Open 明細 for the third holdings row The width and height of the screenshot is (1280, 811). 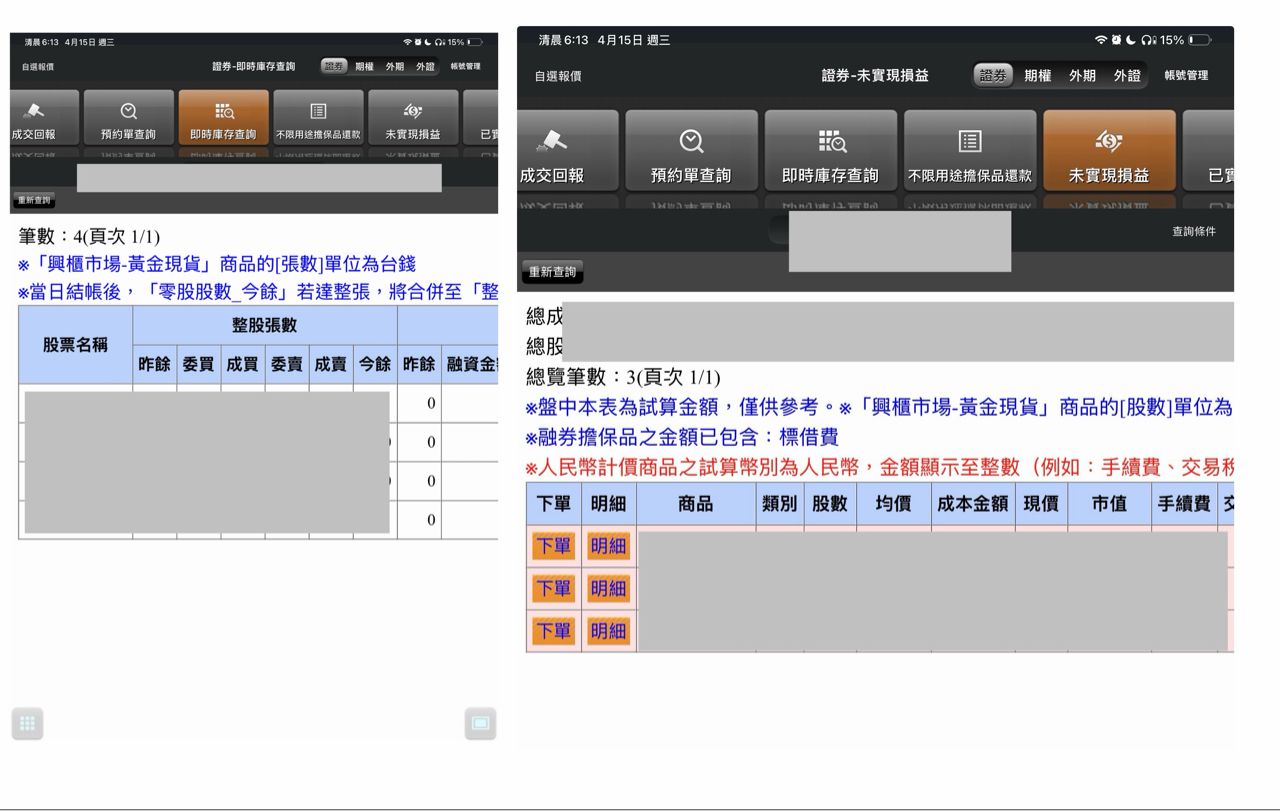608,631
